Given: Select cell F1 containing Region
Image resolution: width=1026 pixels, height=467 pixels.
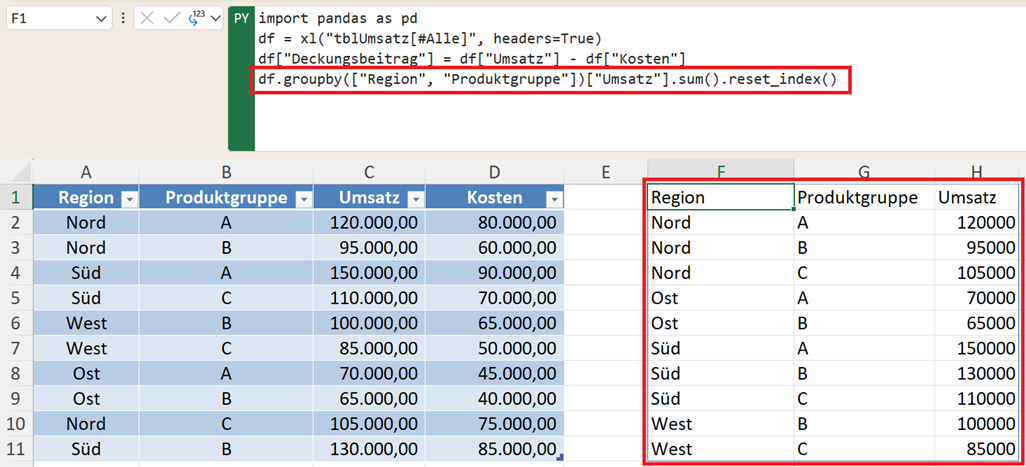Looking at the screenshot, I should click(x=720, y=198).
